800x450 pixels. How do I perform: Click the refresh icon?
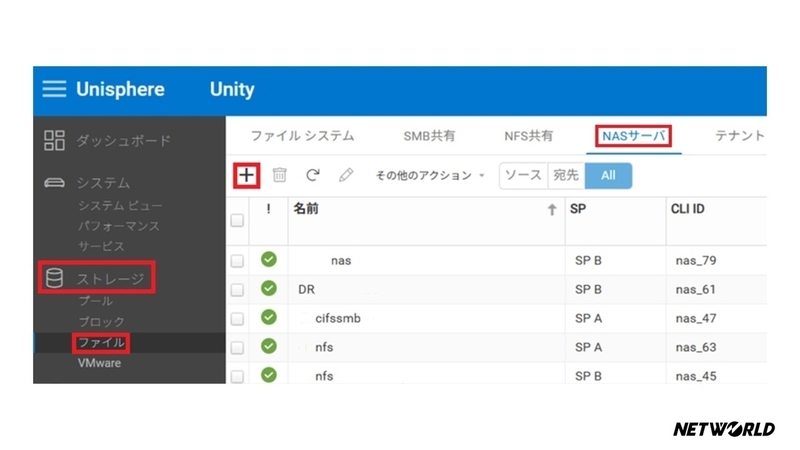pos(313,175)
